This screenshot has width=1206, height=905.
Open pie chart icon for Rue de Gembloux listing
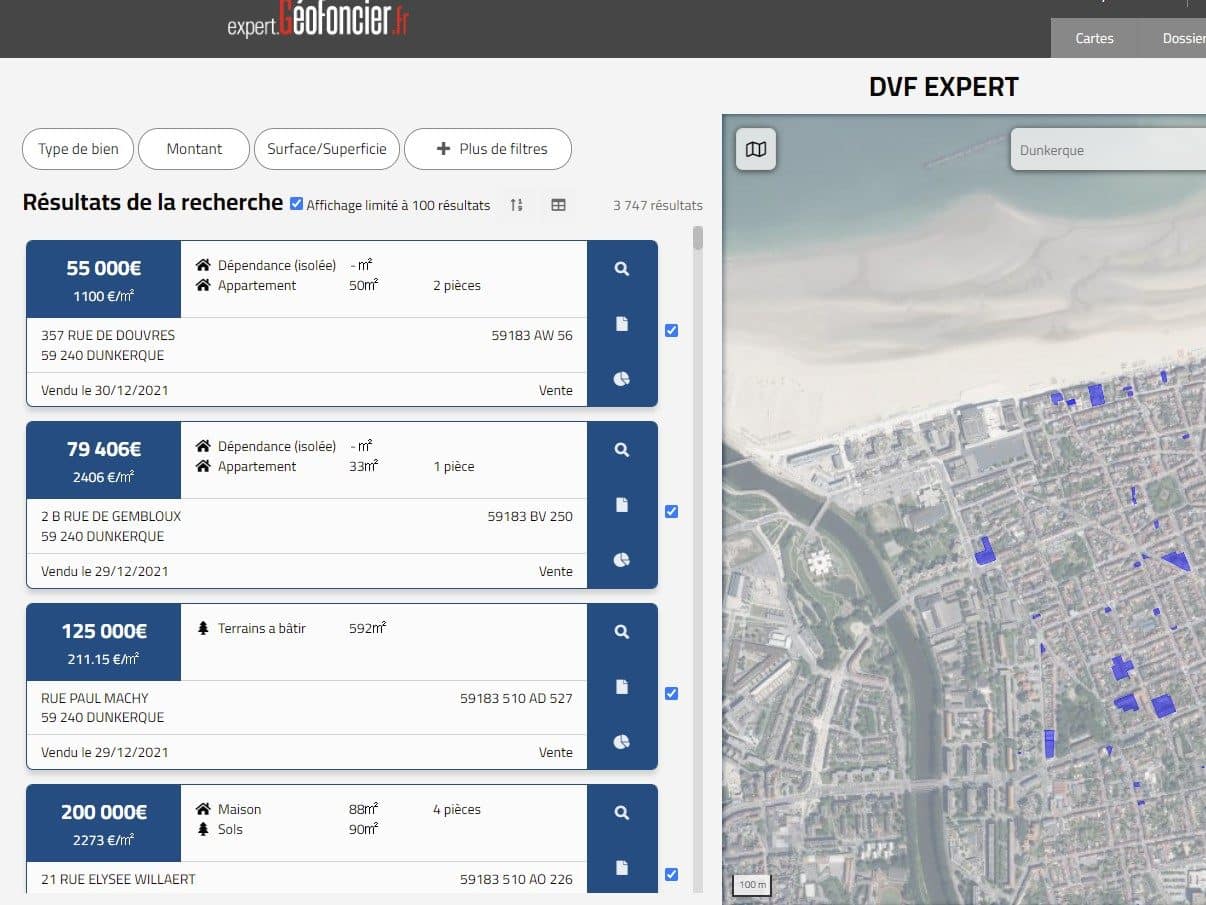(621, 560)
